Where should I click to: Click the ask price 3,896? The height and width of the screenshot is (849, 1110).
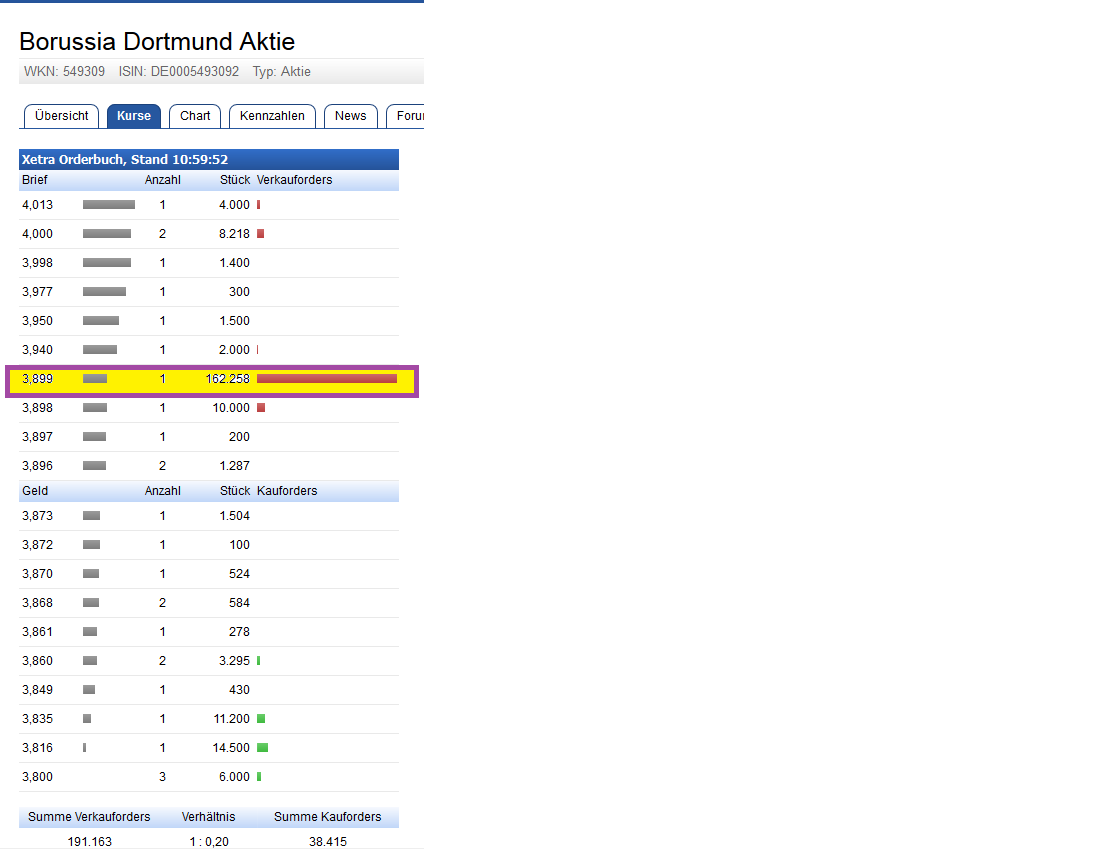(38, 466)
